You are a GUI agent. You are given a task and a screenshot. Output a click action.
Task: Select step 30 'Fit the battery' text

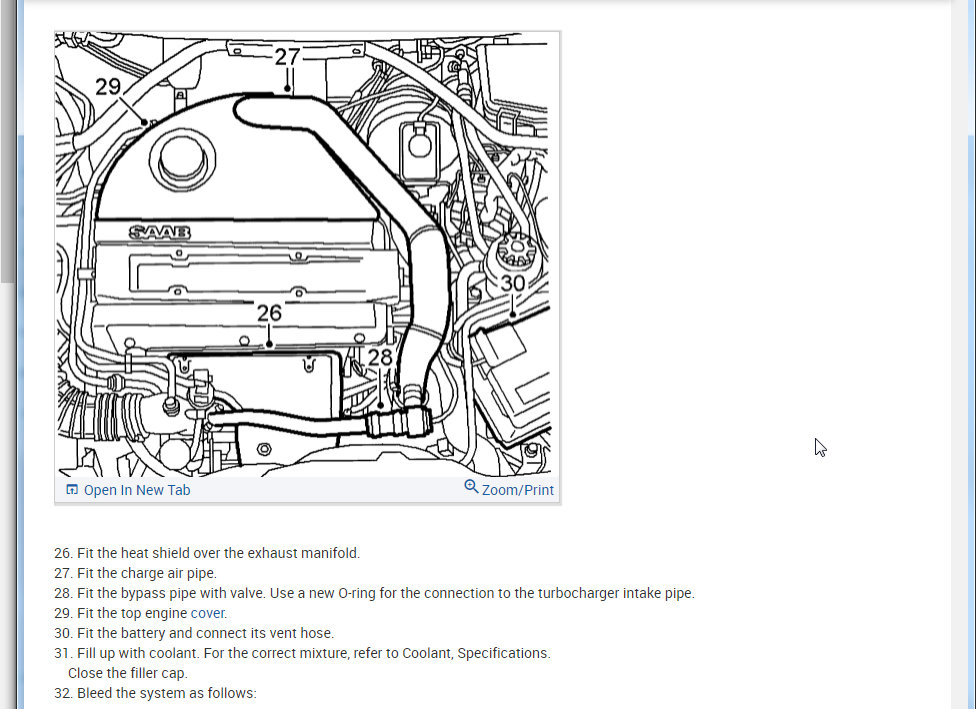click(x=194, y=633)
